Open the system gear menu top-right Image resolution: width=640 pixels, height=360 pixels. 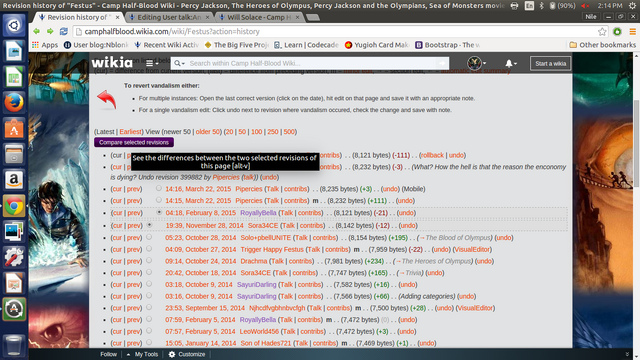(632, 6)
